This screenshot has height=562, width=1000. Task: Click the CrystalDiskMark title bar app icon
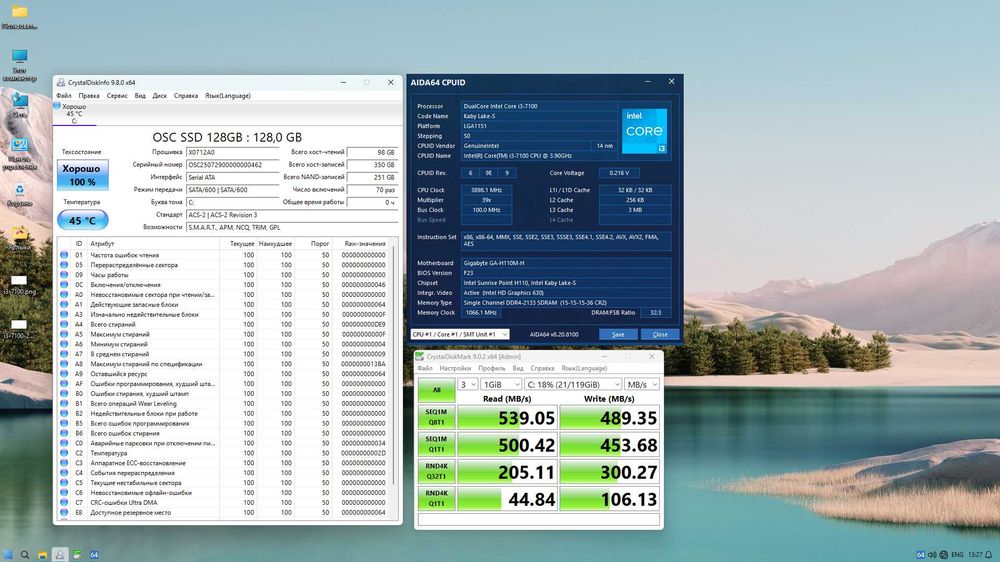pyautogui.click(x=420, y=357)
